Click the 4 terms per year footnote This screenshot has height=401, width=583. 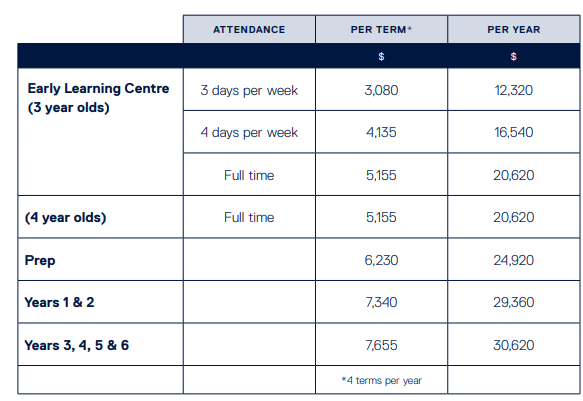381,381
